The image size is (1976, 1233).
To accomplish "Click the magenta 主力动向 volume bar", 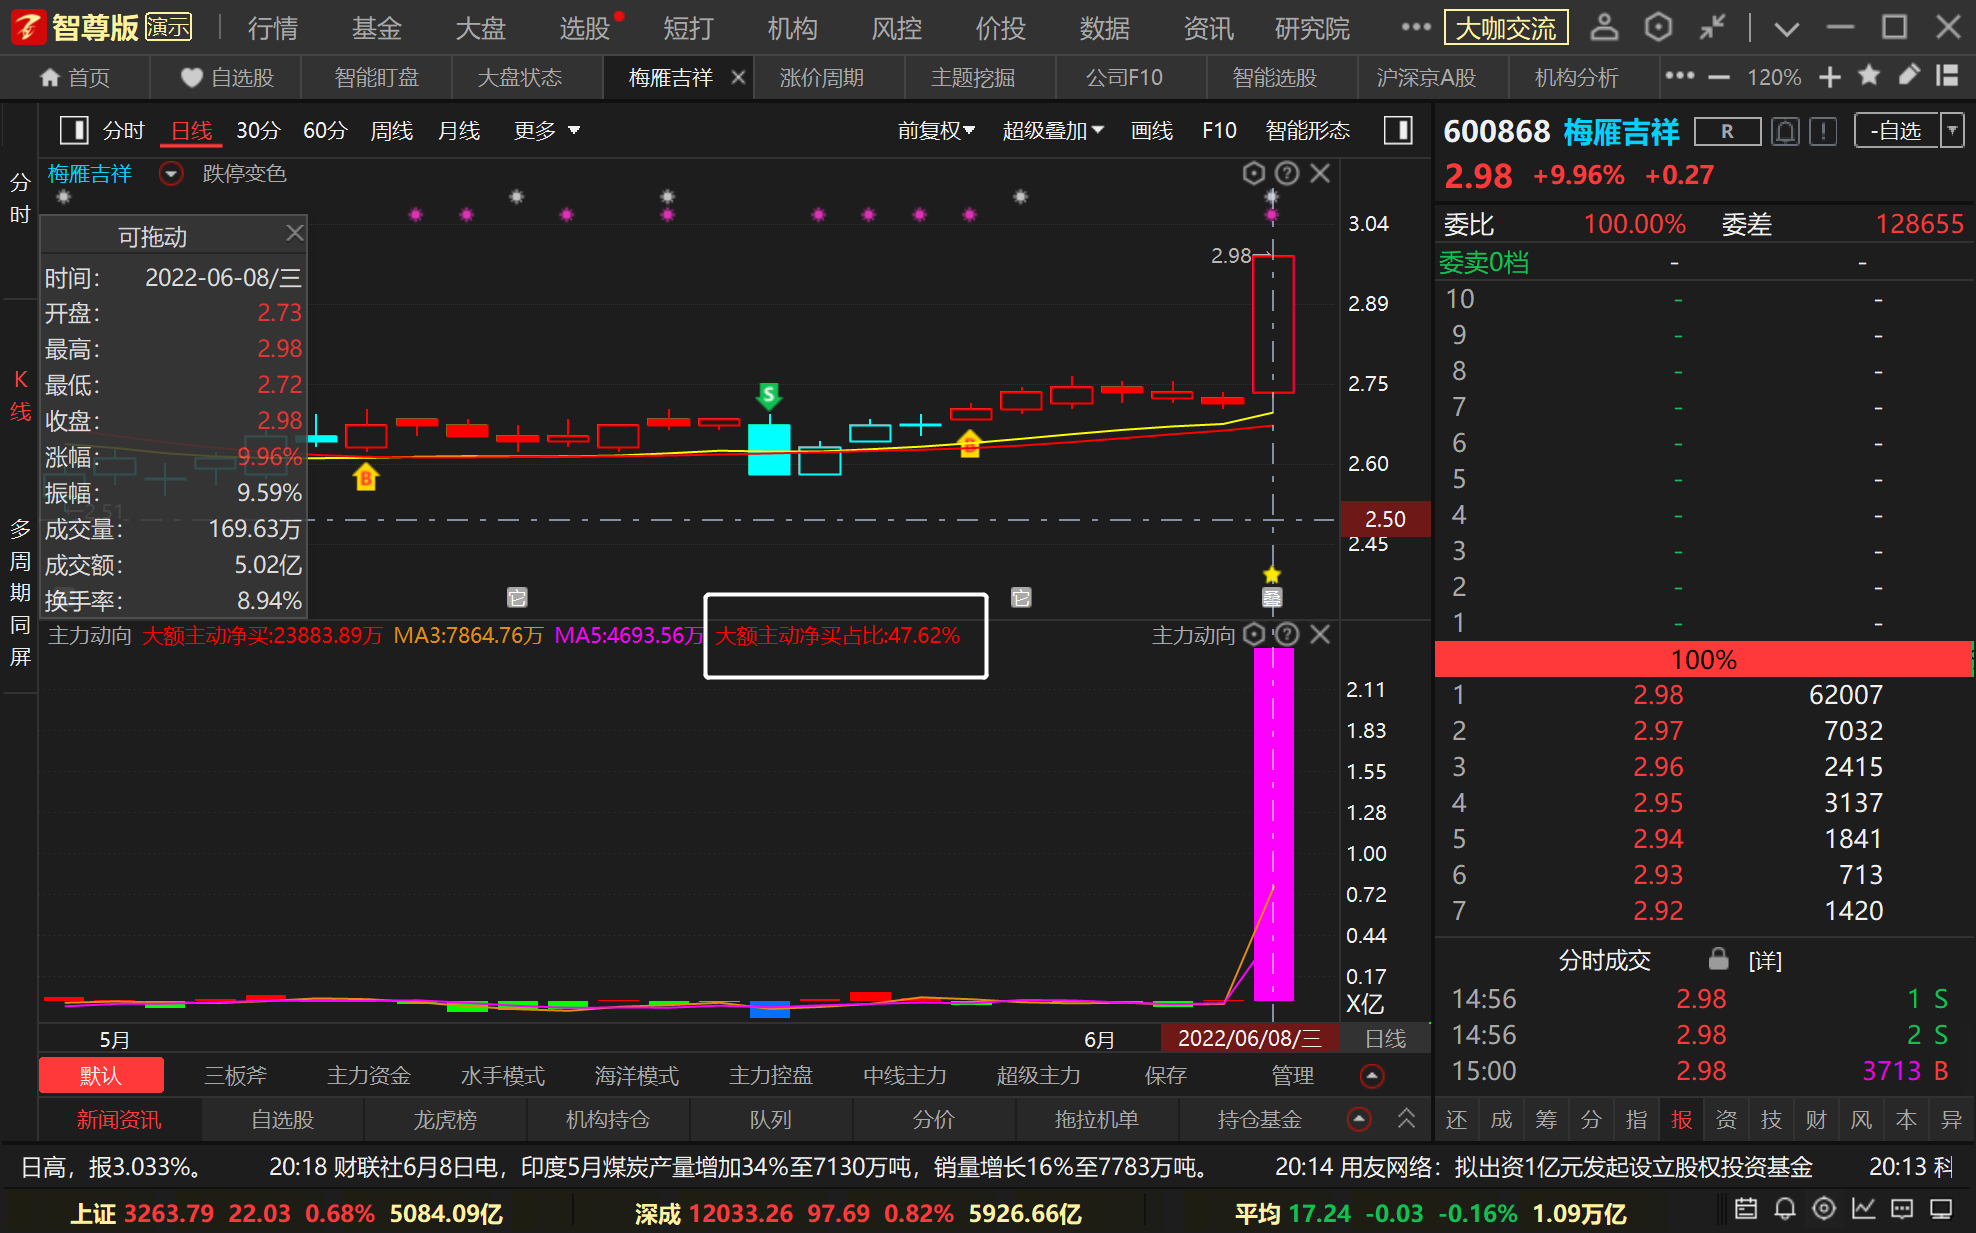I will 1273,824.
